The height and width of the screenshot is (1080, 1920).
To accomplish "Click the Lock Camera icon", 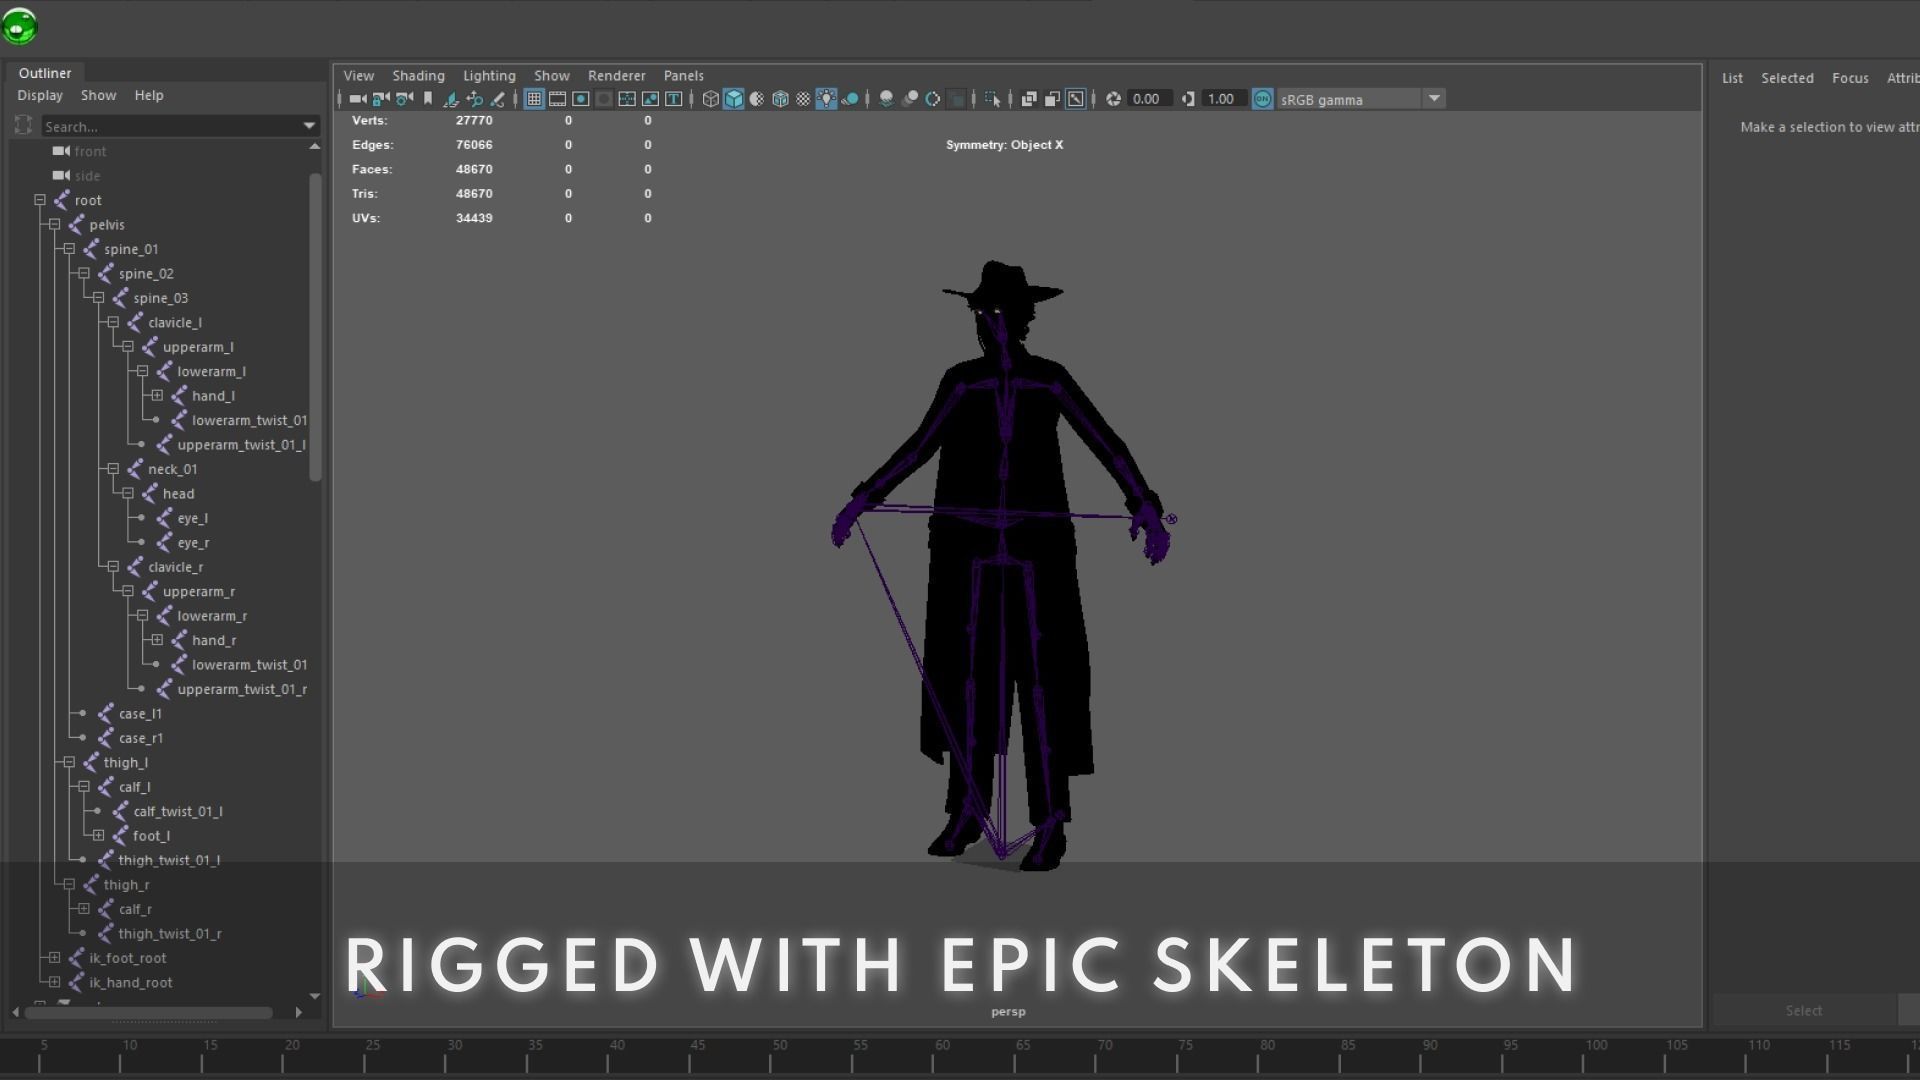I will (380, 99).
